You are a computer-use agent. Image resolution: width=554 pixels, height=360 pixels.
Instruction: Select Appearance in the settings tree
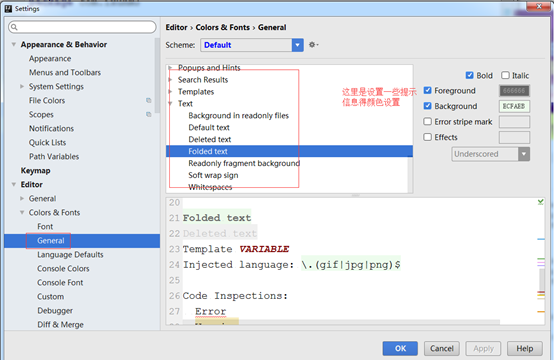pyautogui.click(x=50, y=59)
